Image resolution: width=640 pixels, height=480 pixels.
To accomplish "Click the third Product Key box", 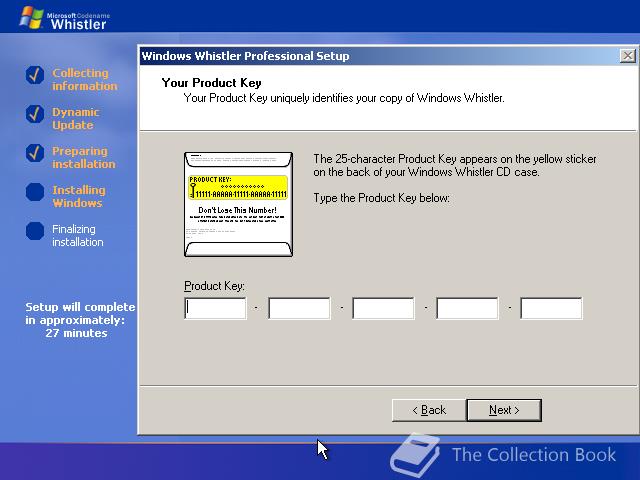I will [x=383, y=308].
